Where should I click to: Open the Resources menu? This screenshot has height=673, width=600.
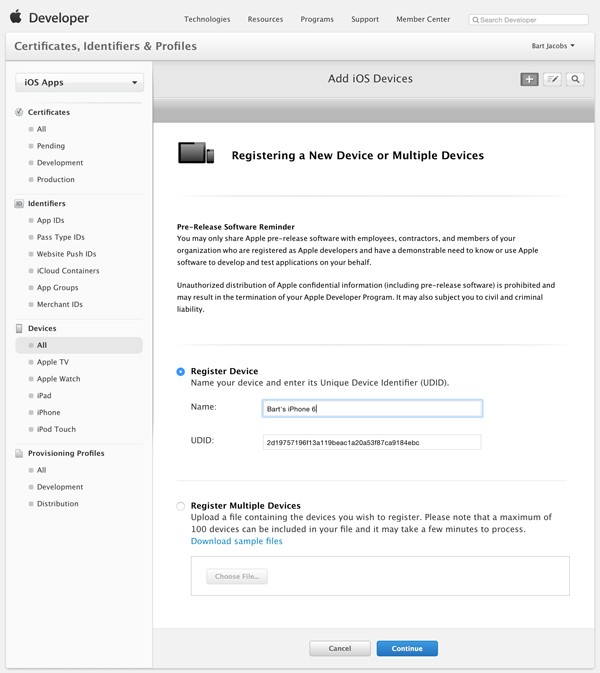[265, 19]
